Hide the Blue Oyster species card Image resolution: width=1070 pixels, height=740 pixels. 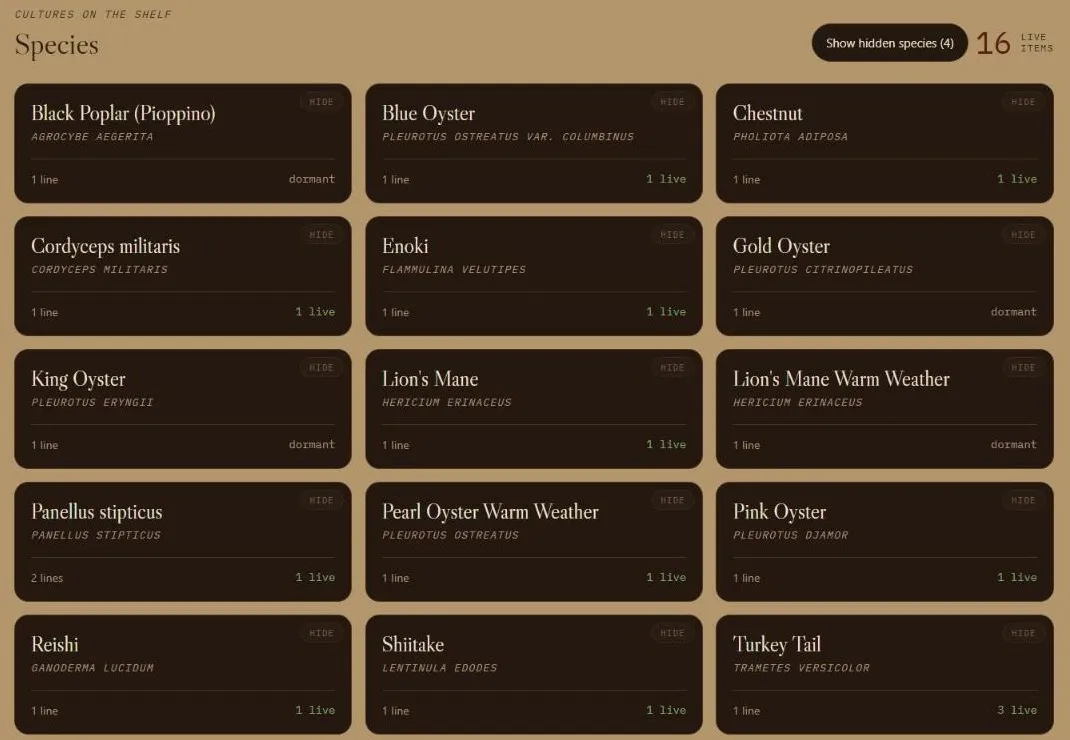pyautogui.click(x=672, y=102)
